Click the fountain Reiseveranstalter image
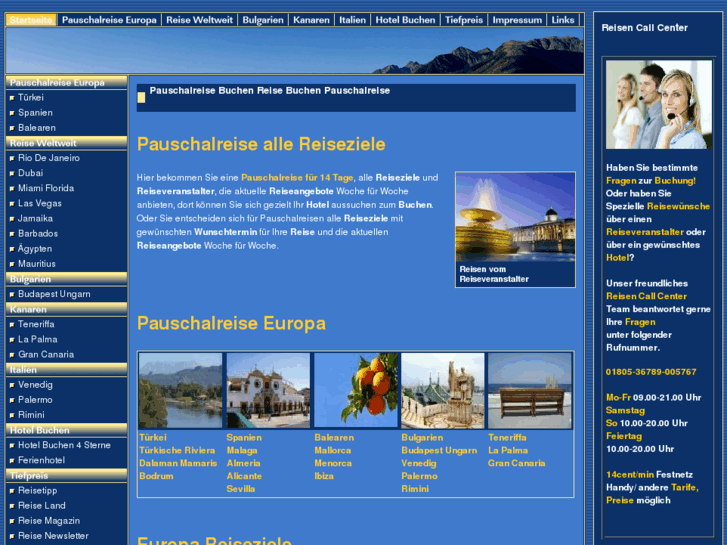Screen dimensions: 727x545 515,217
